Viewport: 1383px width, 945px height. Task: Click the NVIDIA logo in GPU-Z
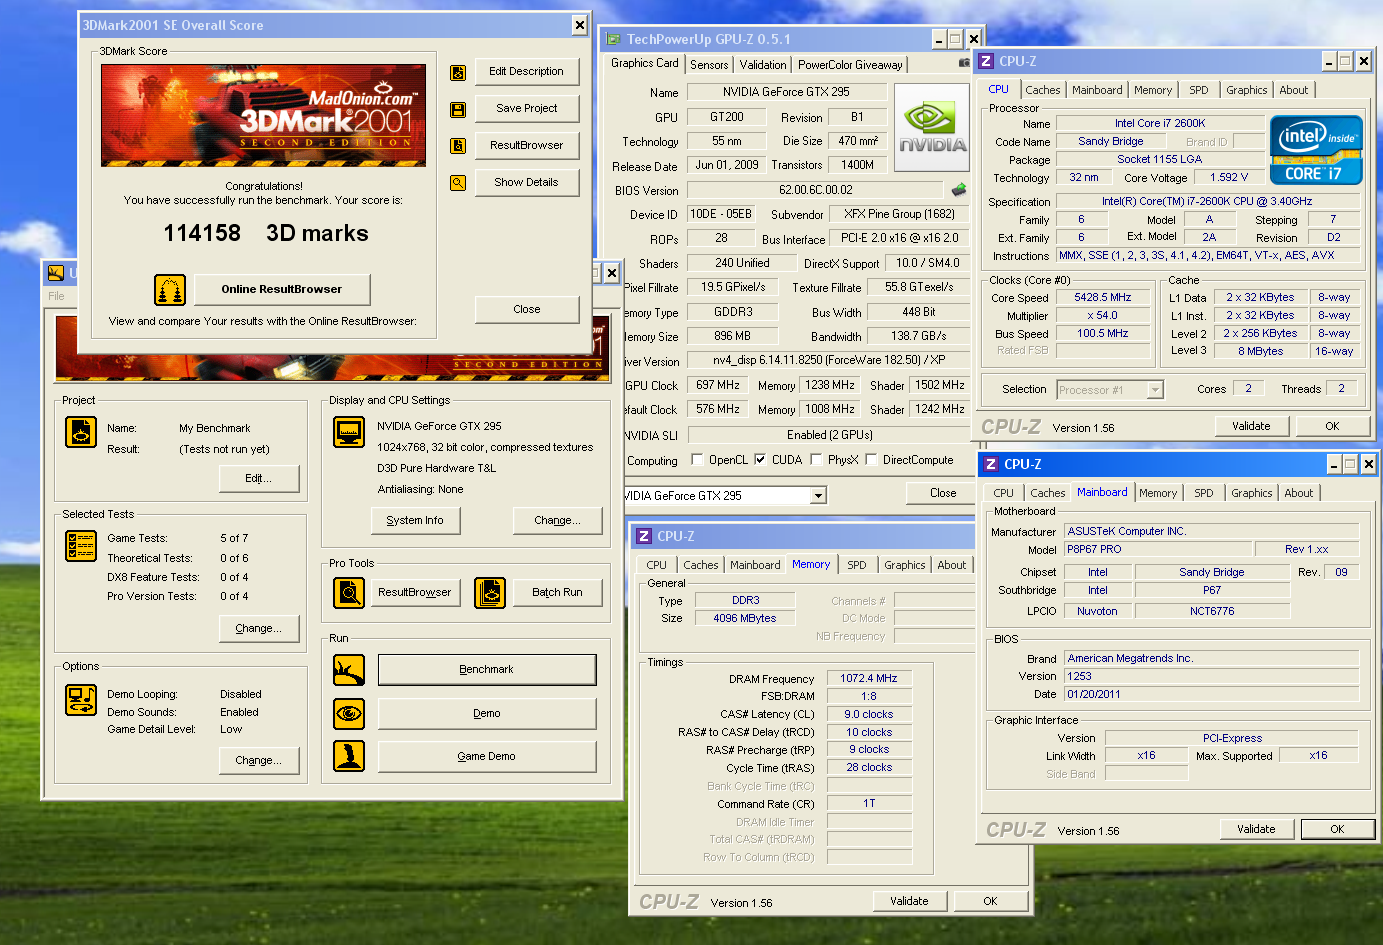click(931, 130)
